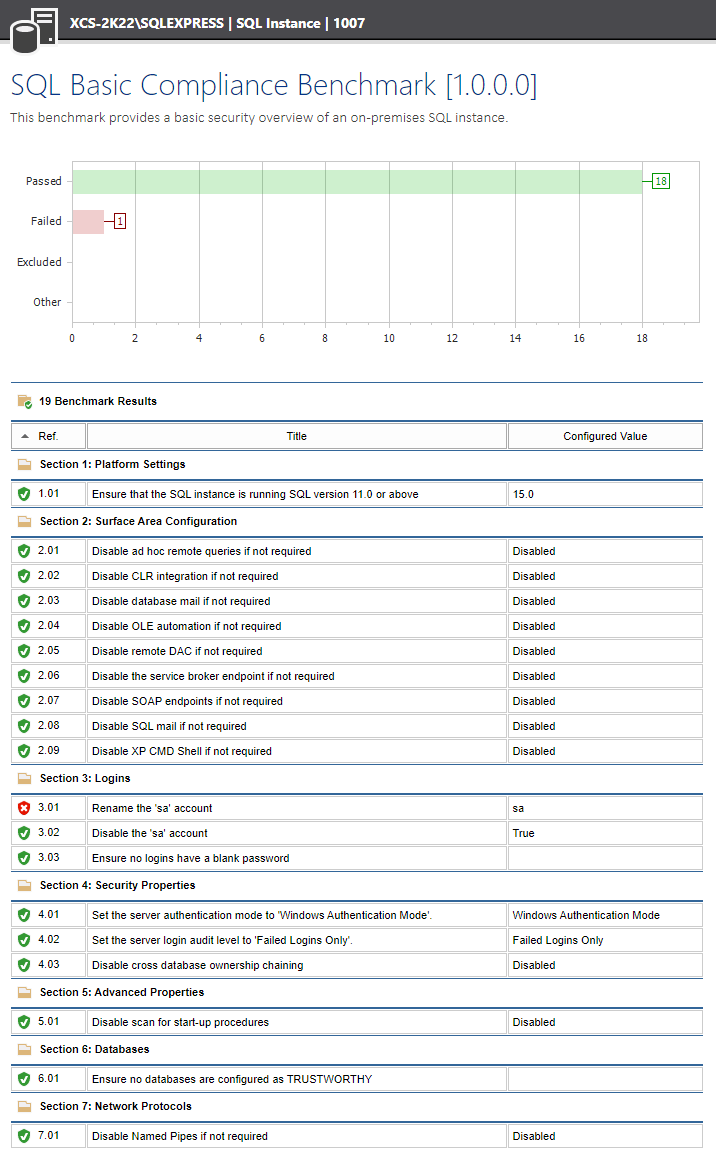Image resolution: width=716 pixels, height=1162 pixels.
Task: Sort by the Configured Value column header
Action: click(605, 436)
